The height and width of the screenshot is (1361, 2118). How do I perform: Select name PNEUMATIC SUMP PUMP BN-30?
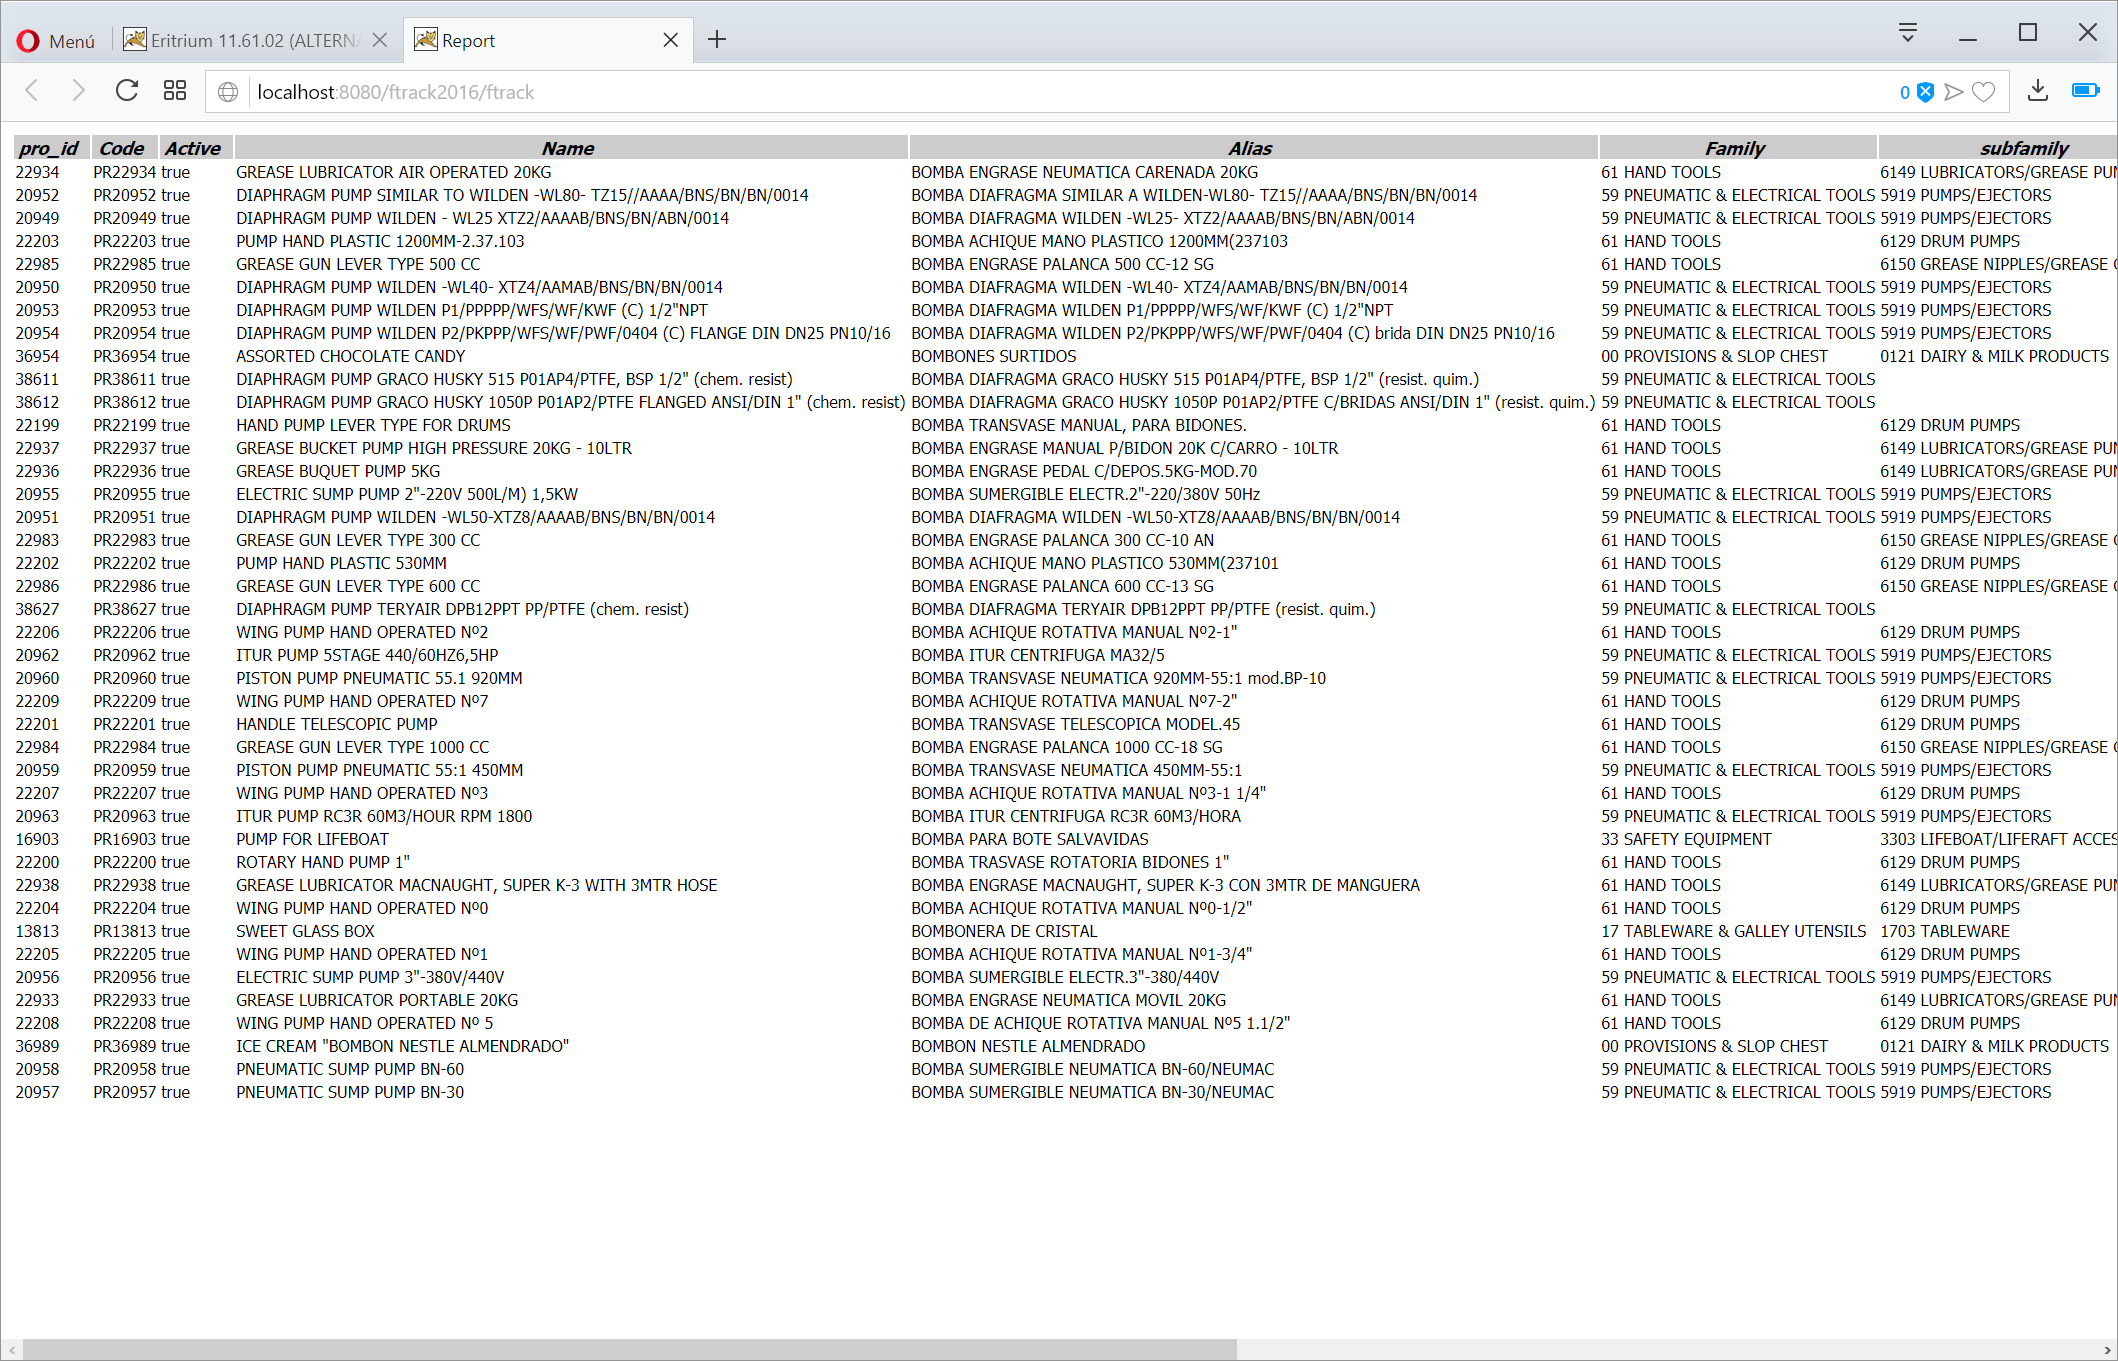click(x=350, y=1093)
